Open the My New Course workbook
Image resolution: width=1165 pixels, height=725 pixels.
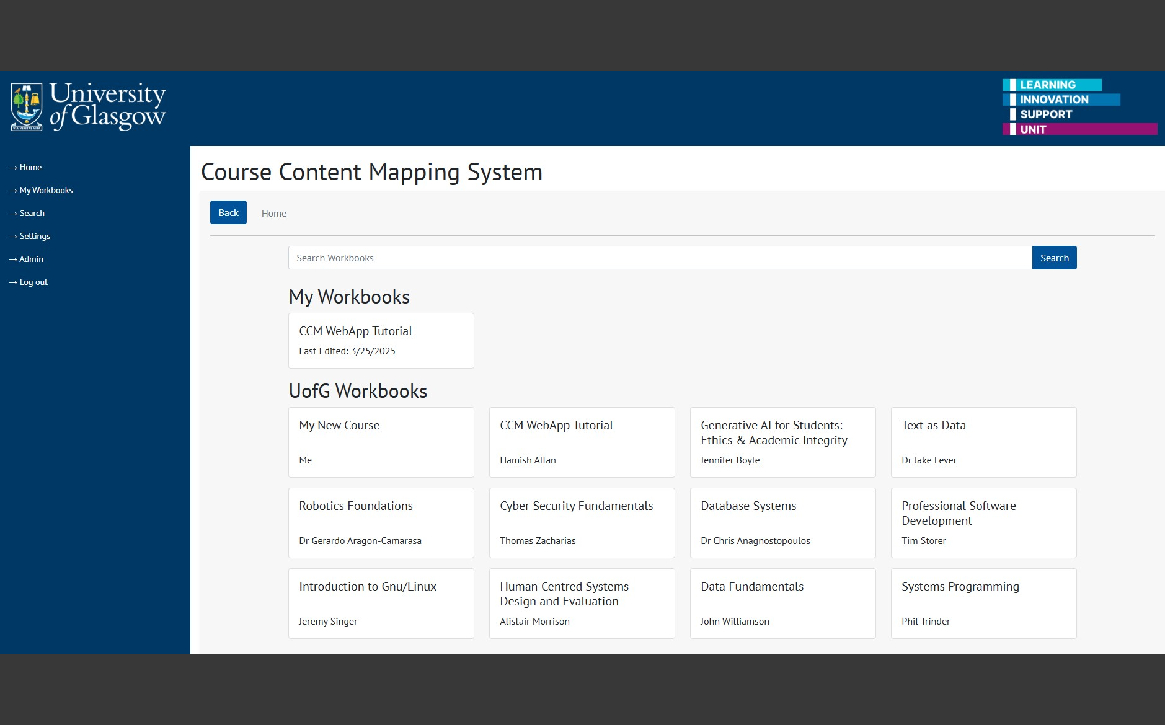point(381,441)
